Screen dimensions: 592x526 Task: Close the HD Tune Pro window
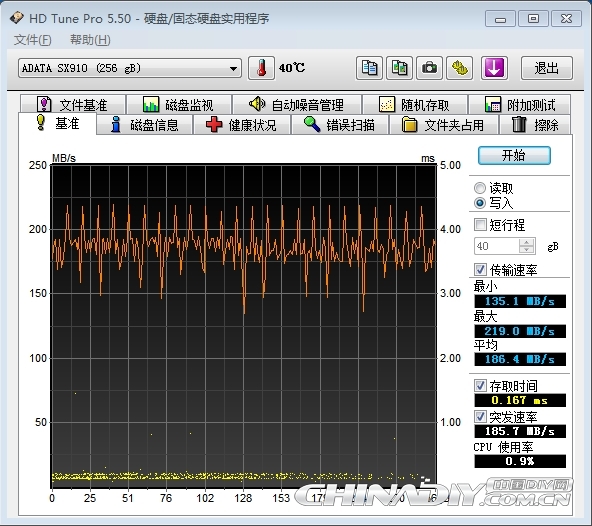click(566, 19)
